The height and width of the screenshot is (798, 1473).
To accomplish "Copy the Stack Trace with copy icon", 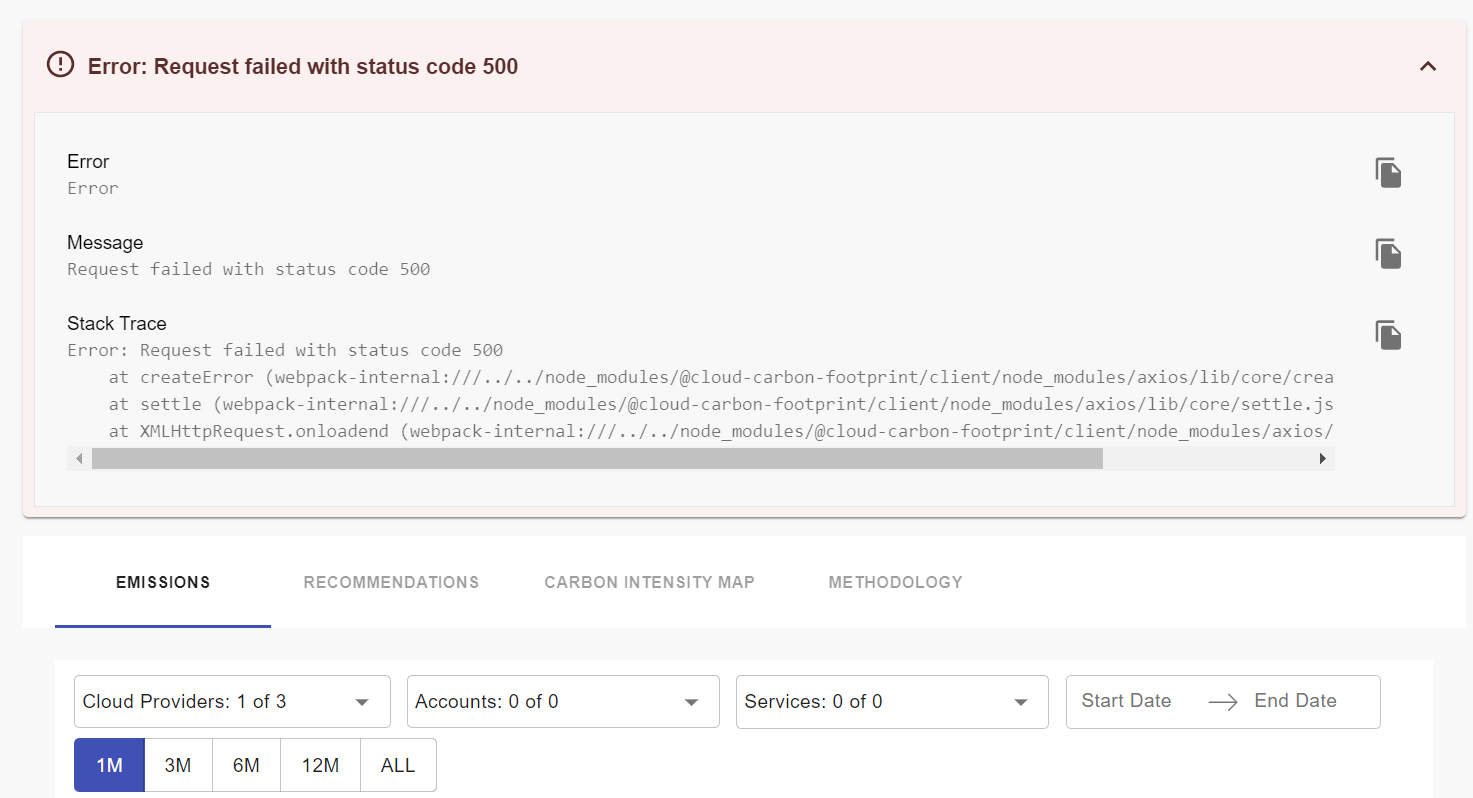I will [1388, 334].
